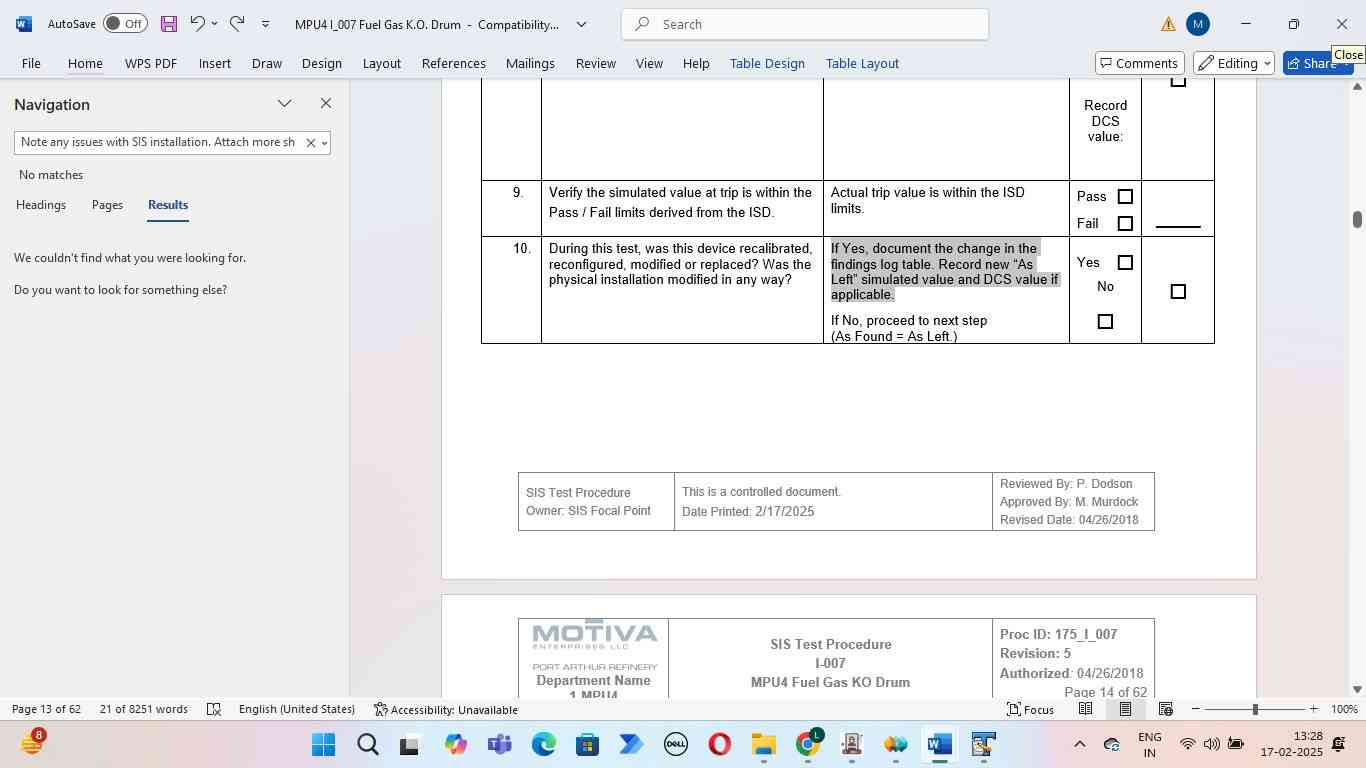This screenshot has width=1366, height=768.
Task: Open the Windows Start menu
Action: (x=323, y=745)
